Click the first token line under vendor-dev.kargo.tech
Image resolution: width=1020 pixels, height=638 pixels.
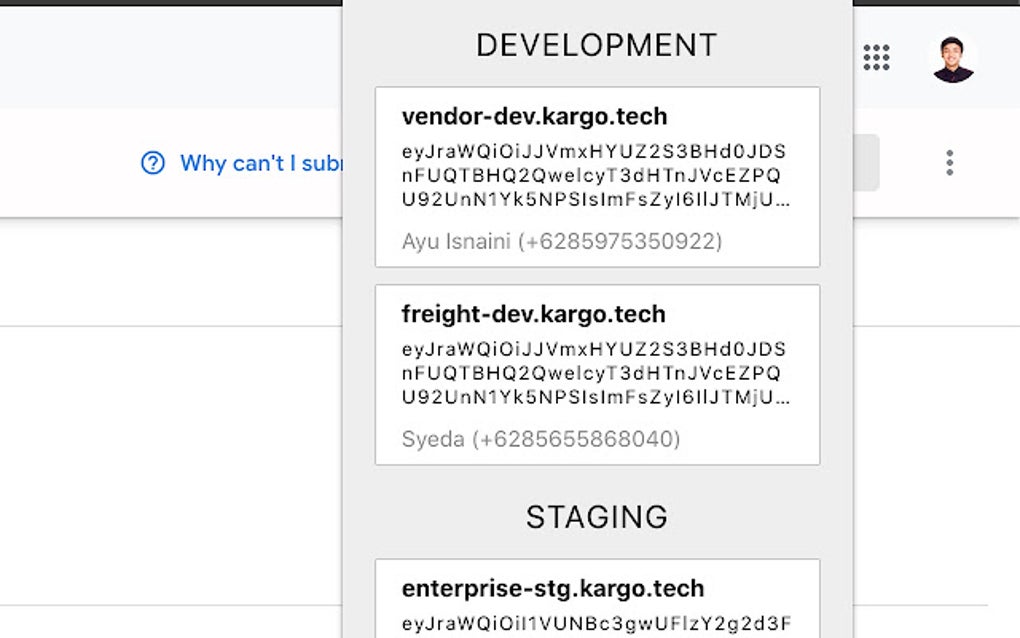point(594,152)
